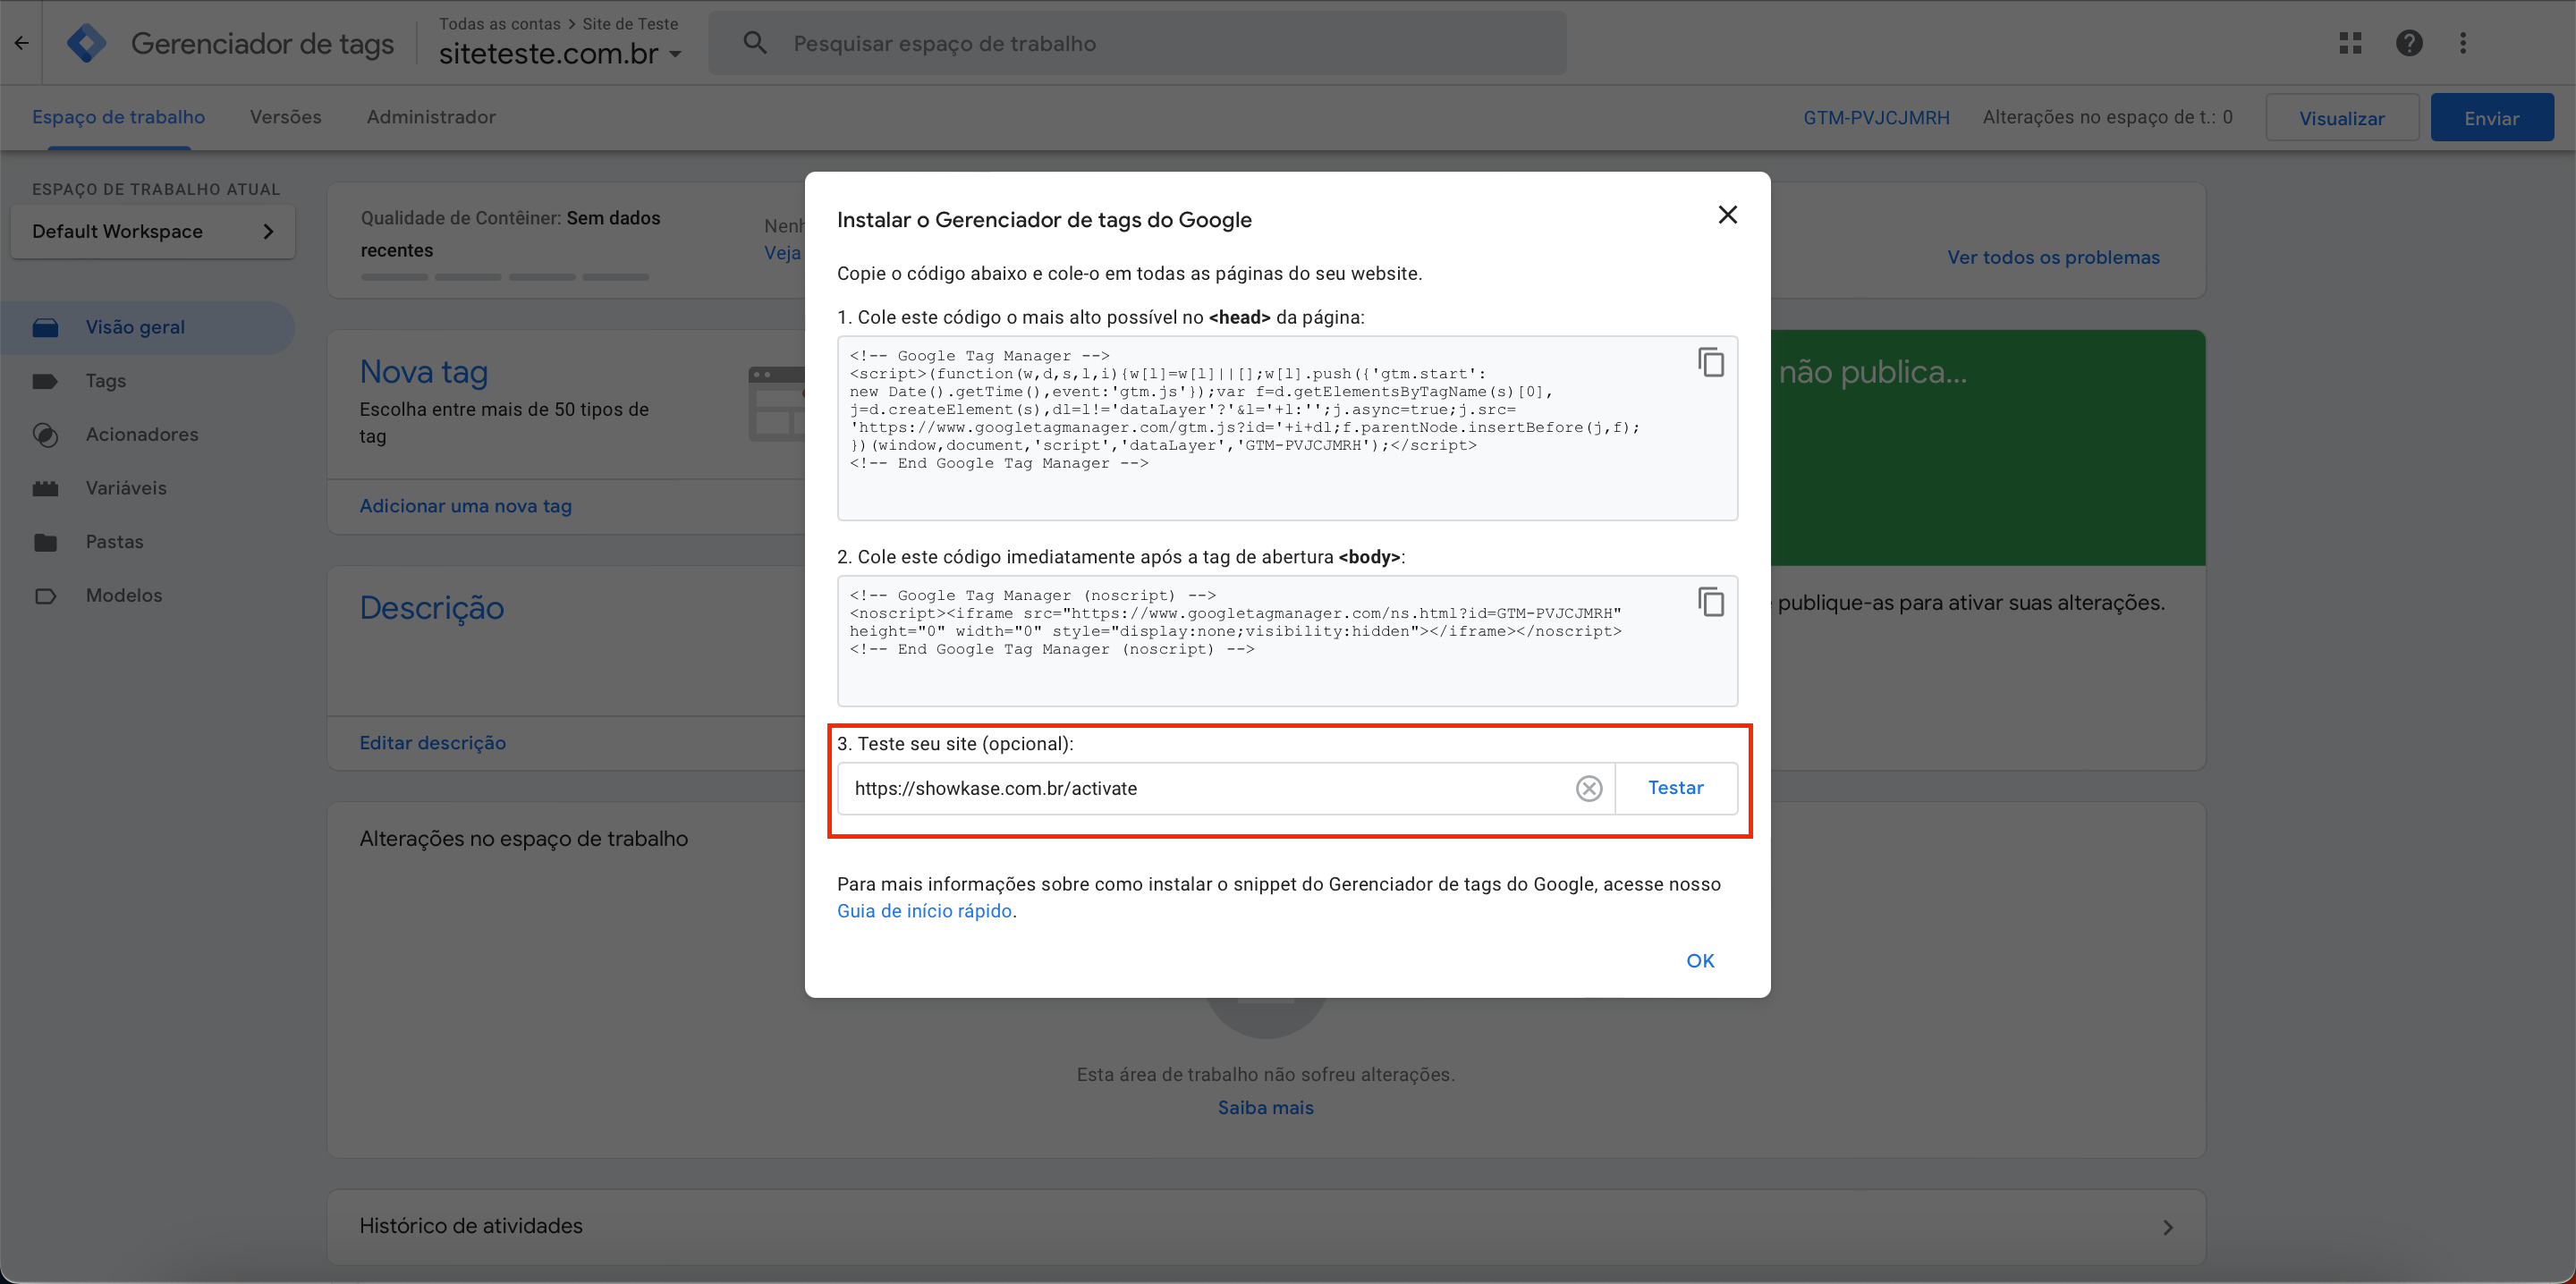2576x1284 pixels.
Task: Click the Enviar button
Action: click(x=2491, y=118)
